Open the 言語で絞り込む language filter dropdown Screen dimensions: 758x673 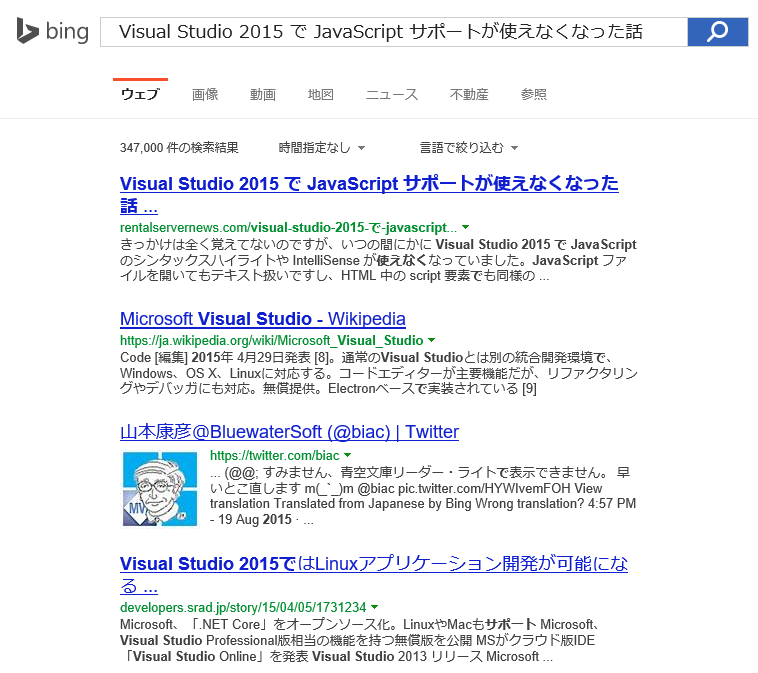[468, 147]
